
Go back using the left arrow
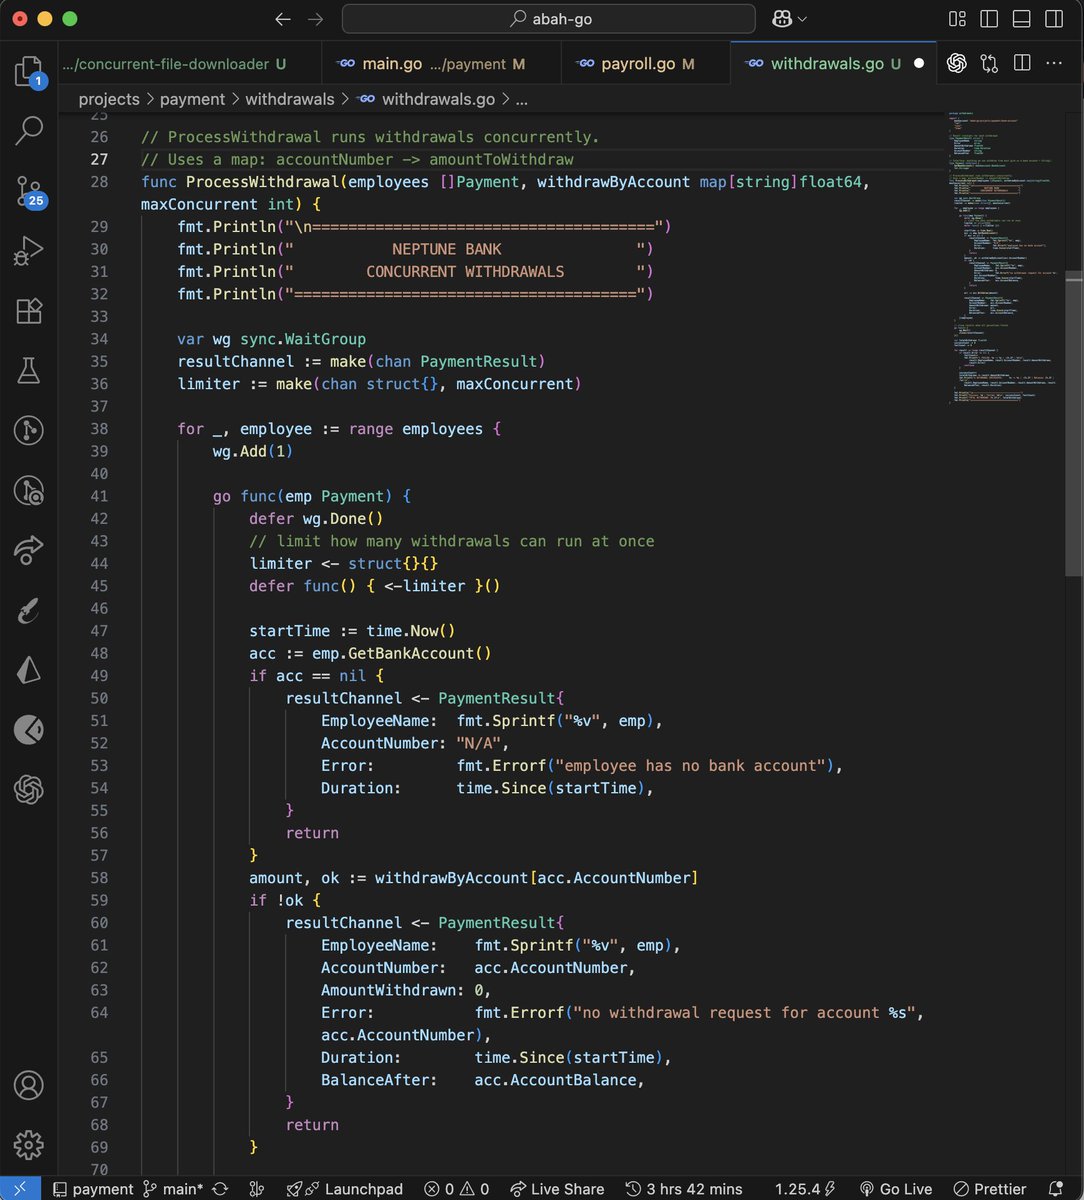tap(283, 19)
